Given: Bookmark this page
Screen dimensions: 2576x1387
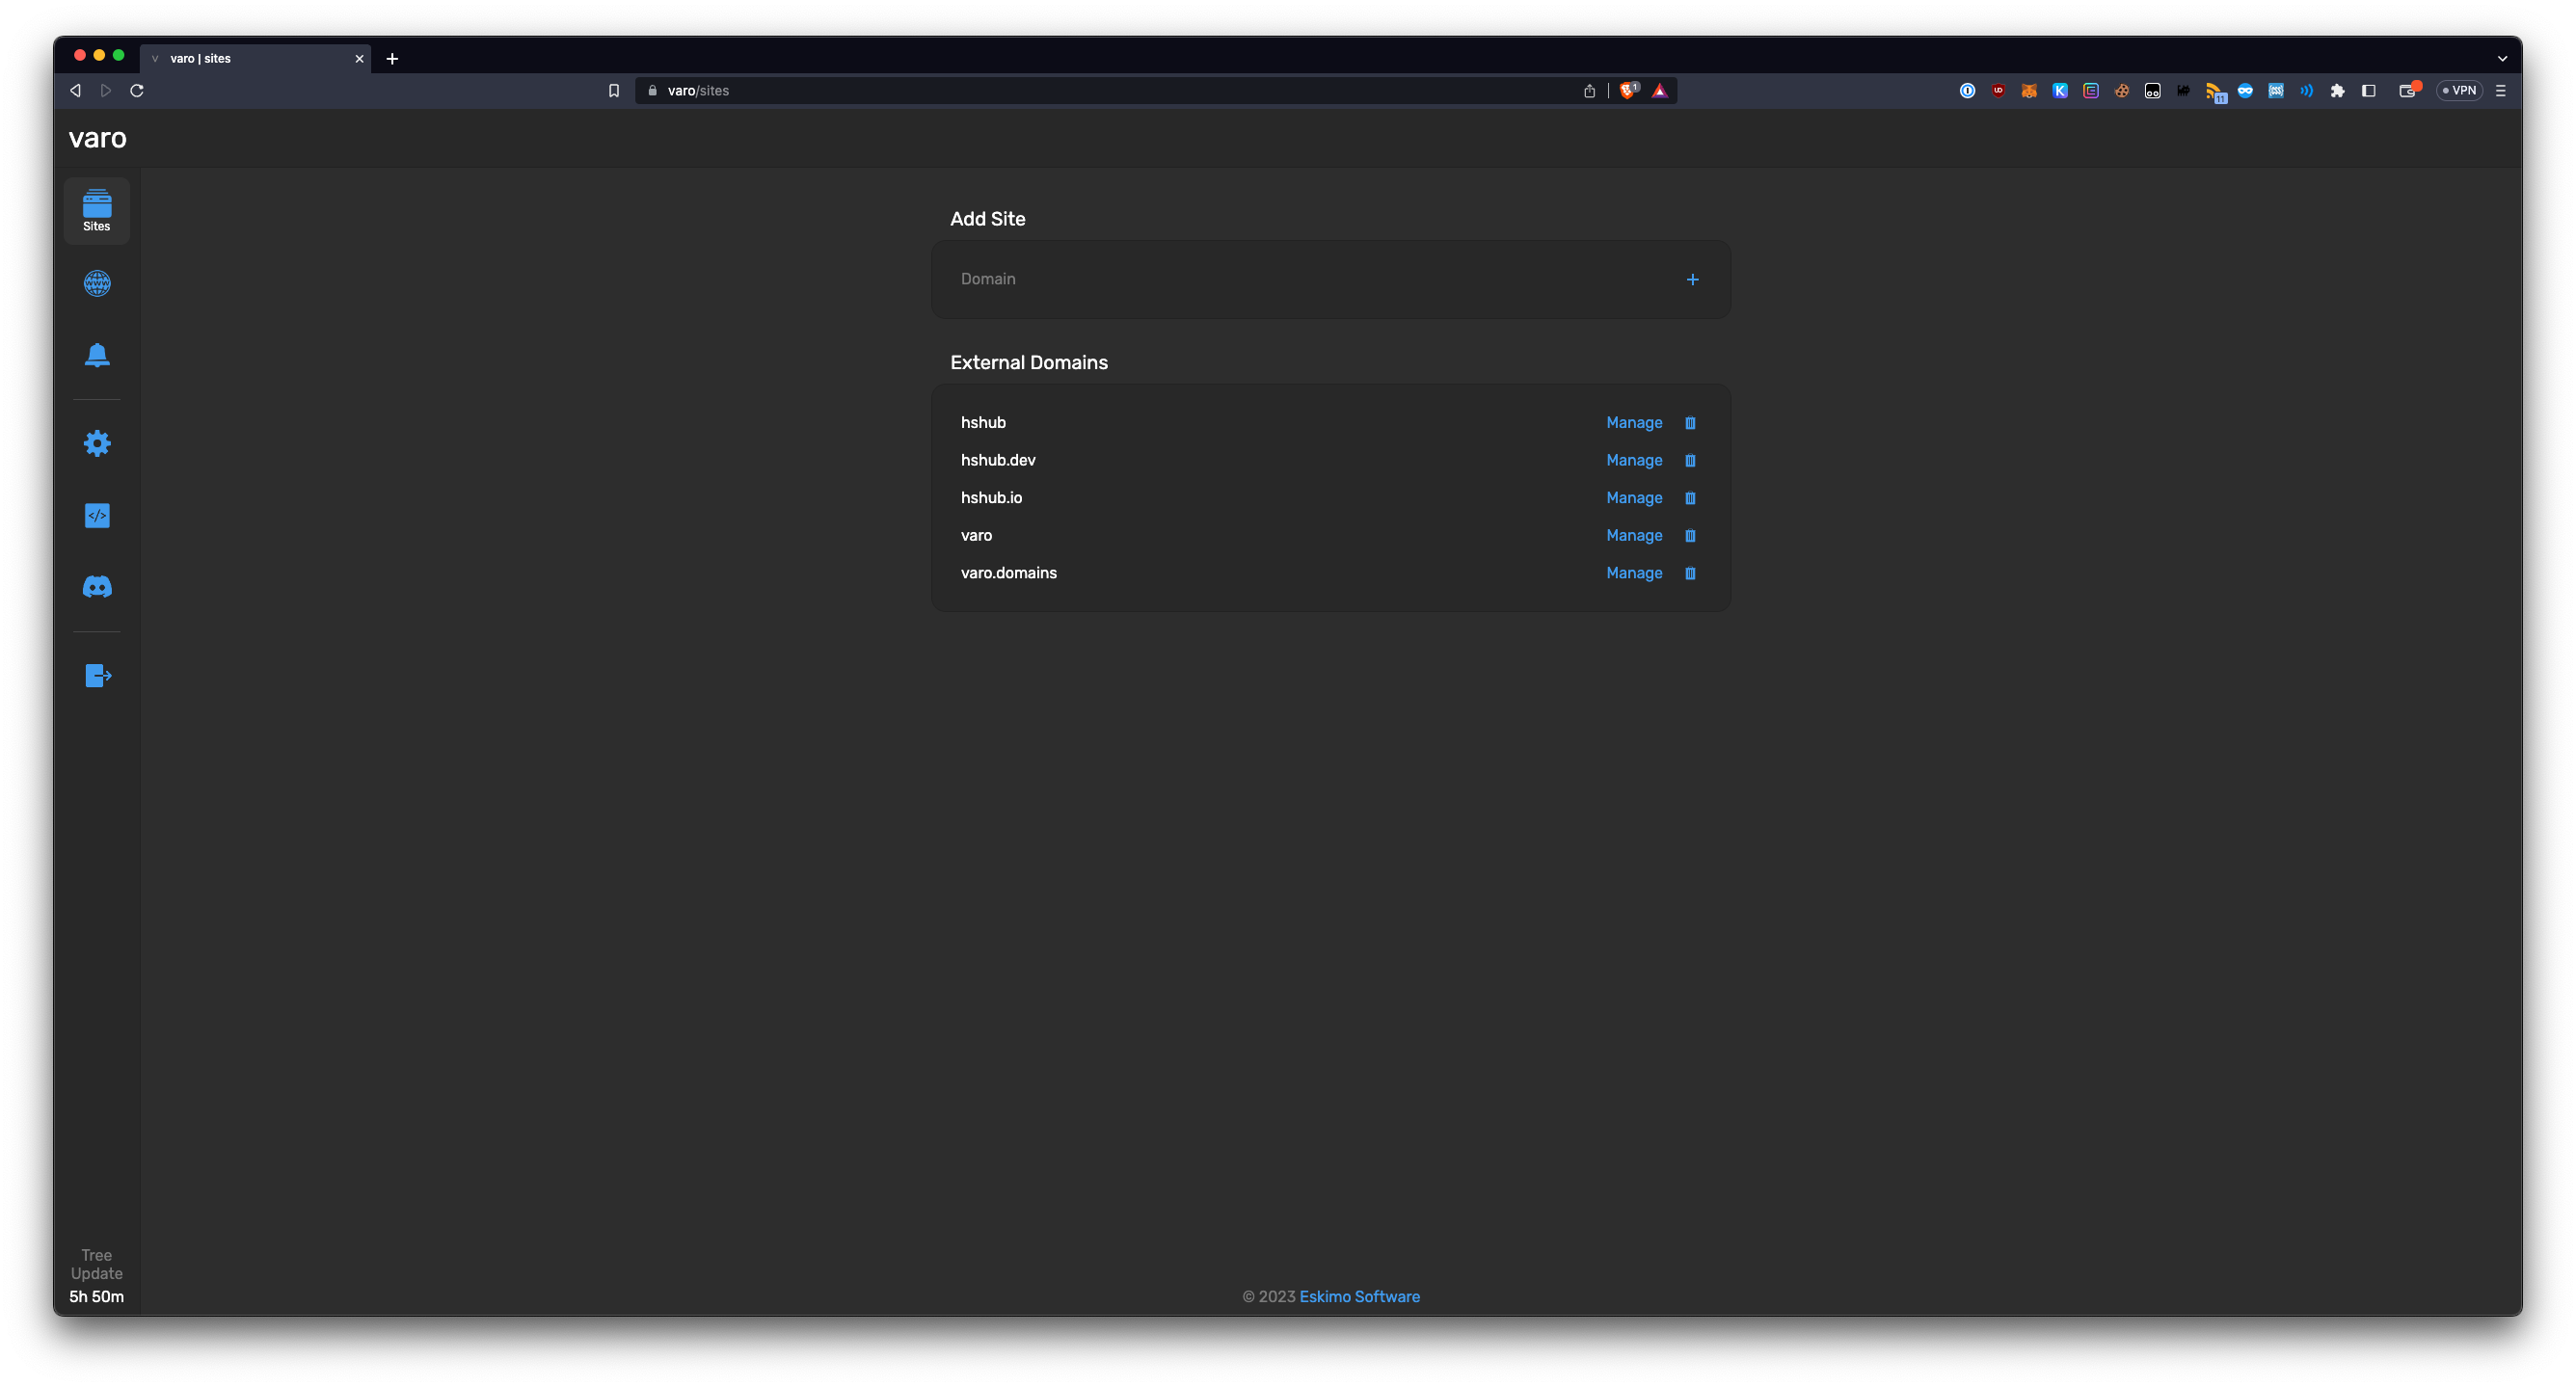Looking at the screenshot, I should [614, 90].
